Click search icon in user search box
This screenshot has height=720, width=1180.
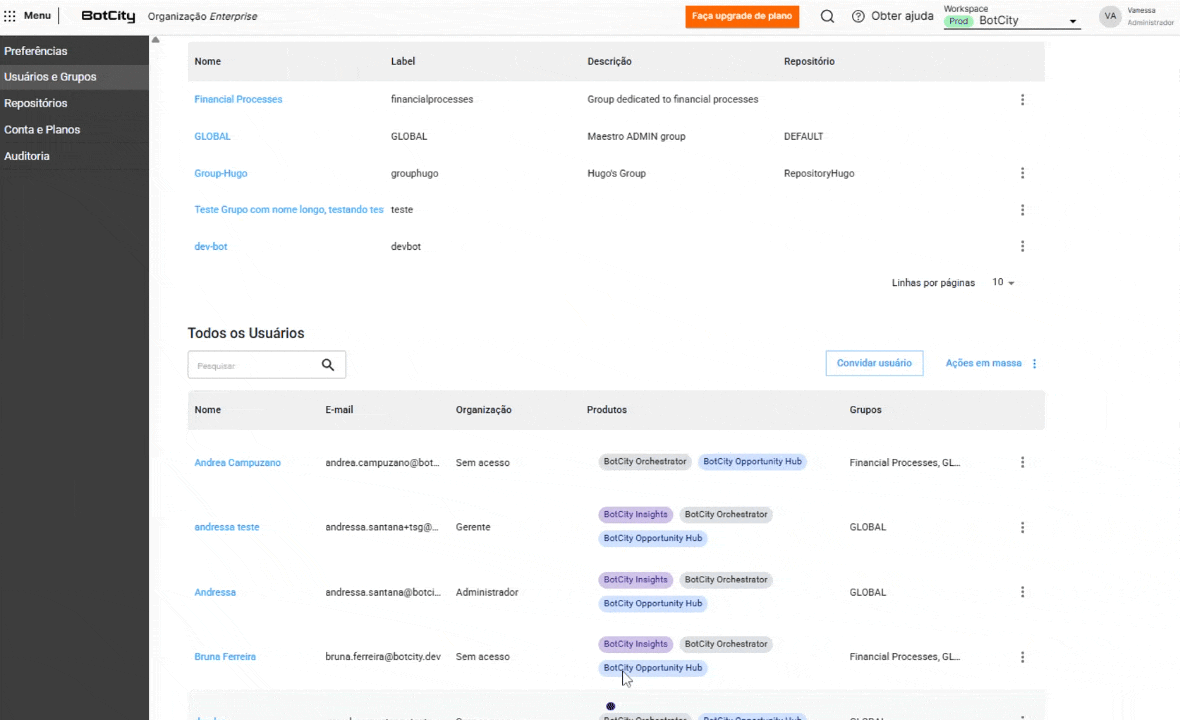(x=328, y=365)
